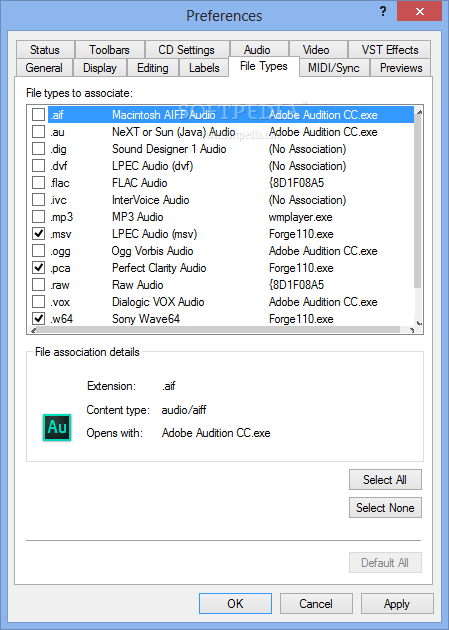Click the 'audio/aiff' content type value

point(184,410)
